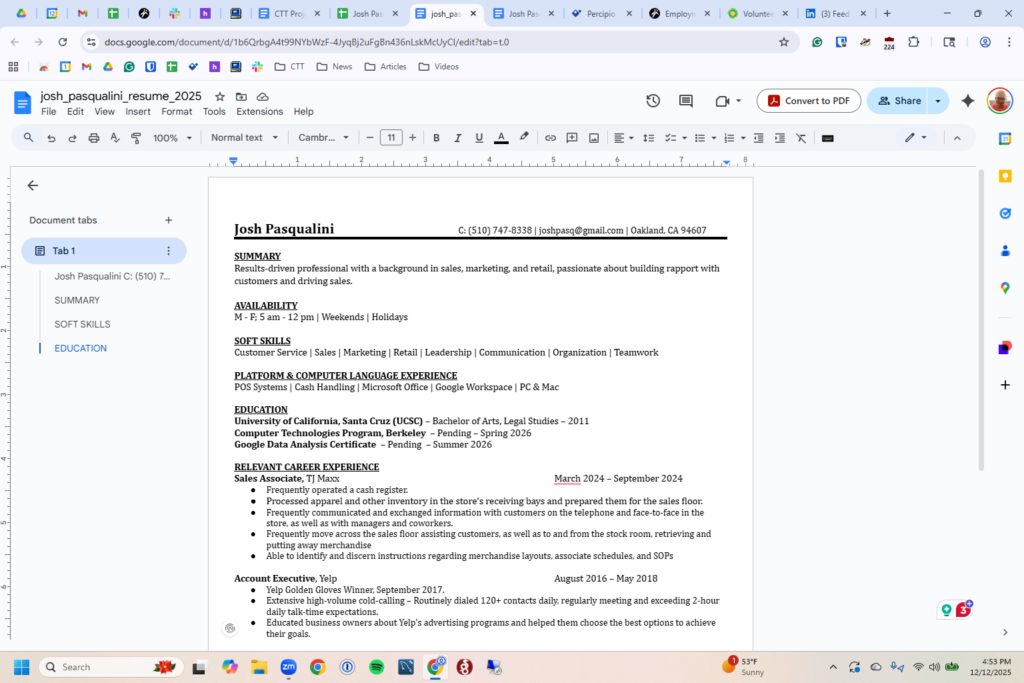1024x683 pixels.
Task: Click the Convert to PDF button
Action: (x=808, y=101)
